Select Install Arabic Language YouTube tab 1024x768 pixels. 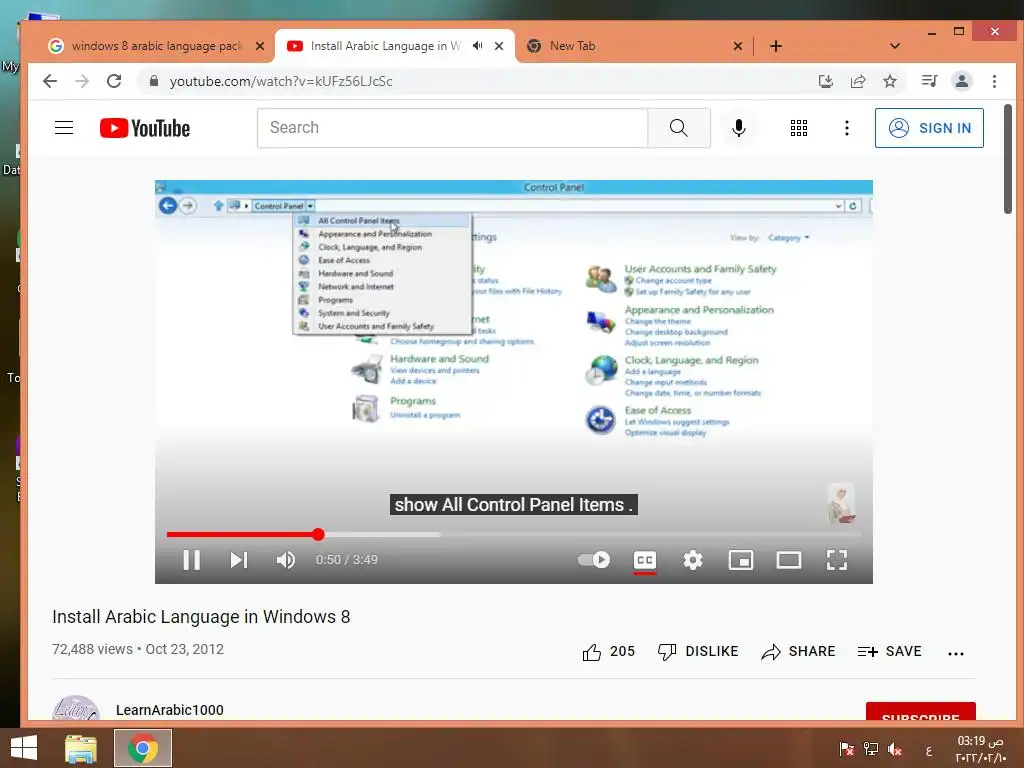pos(385,46)
